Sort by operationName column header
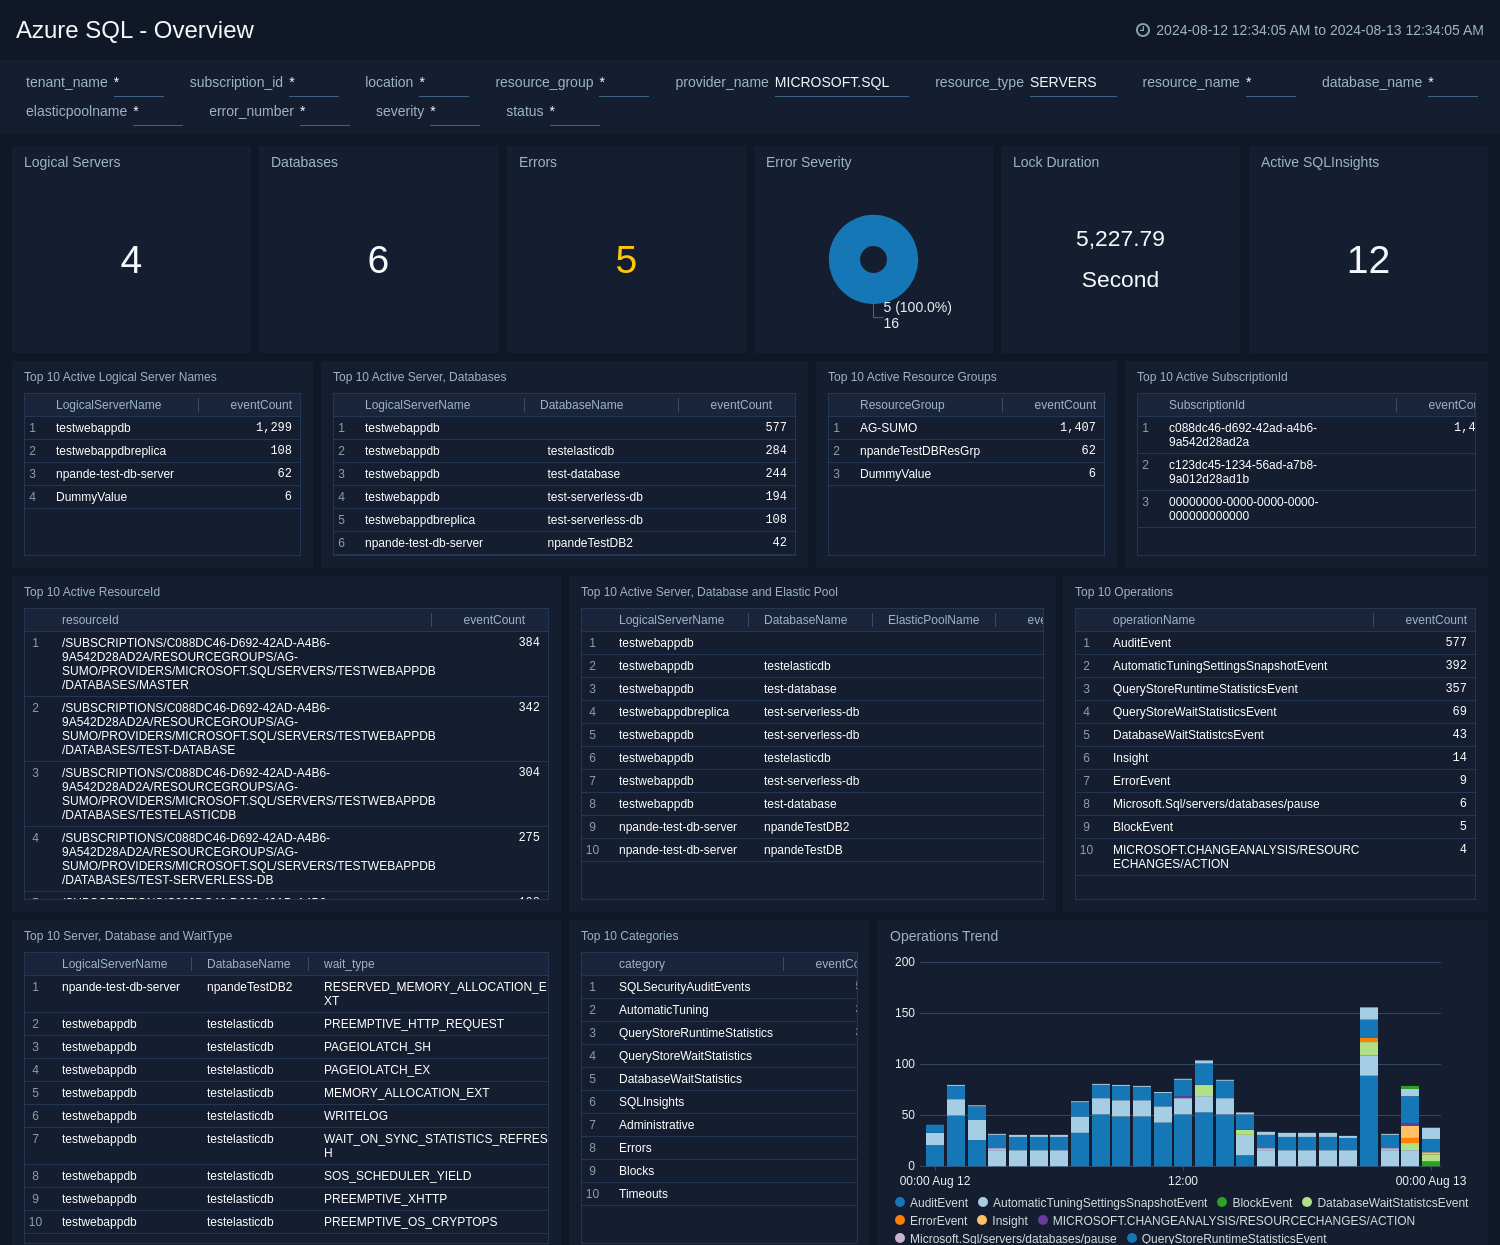Image resolution: width=1500 pixels, height=1245 pixels. (x=1153, y=620)
